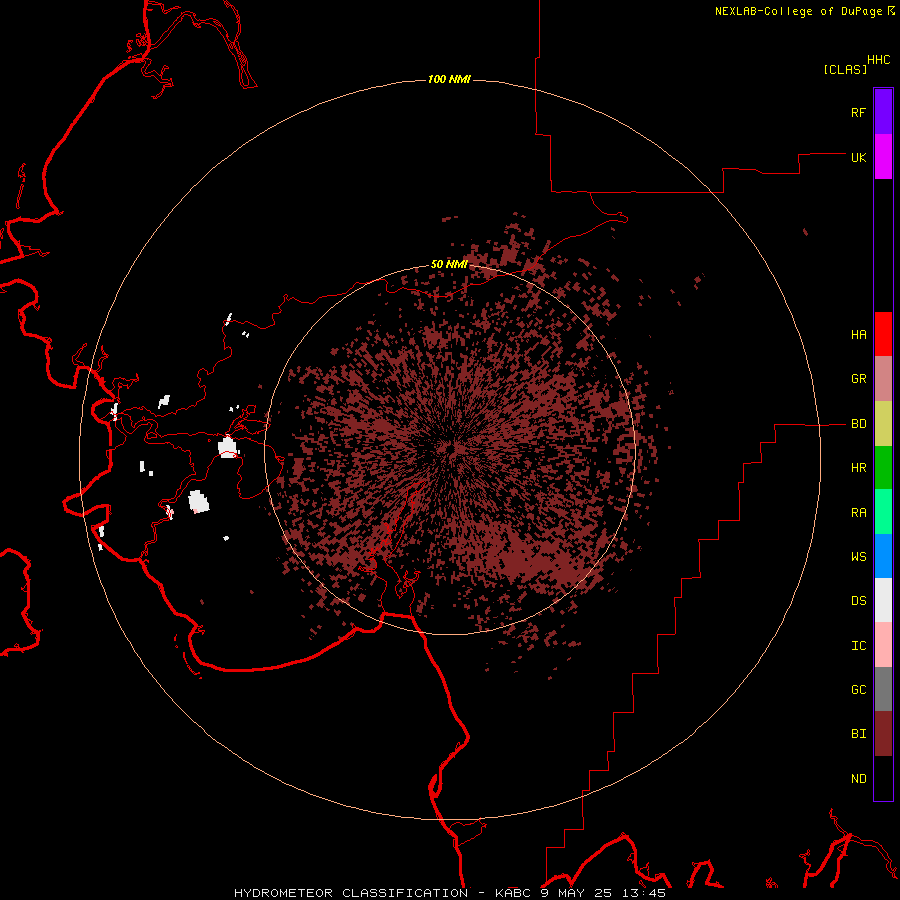This screenshot has width=900, height=900.
Task: Click the gray GC legend swatch
Action: 883,689
